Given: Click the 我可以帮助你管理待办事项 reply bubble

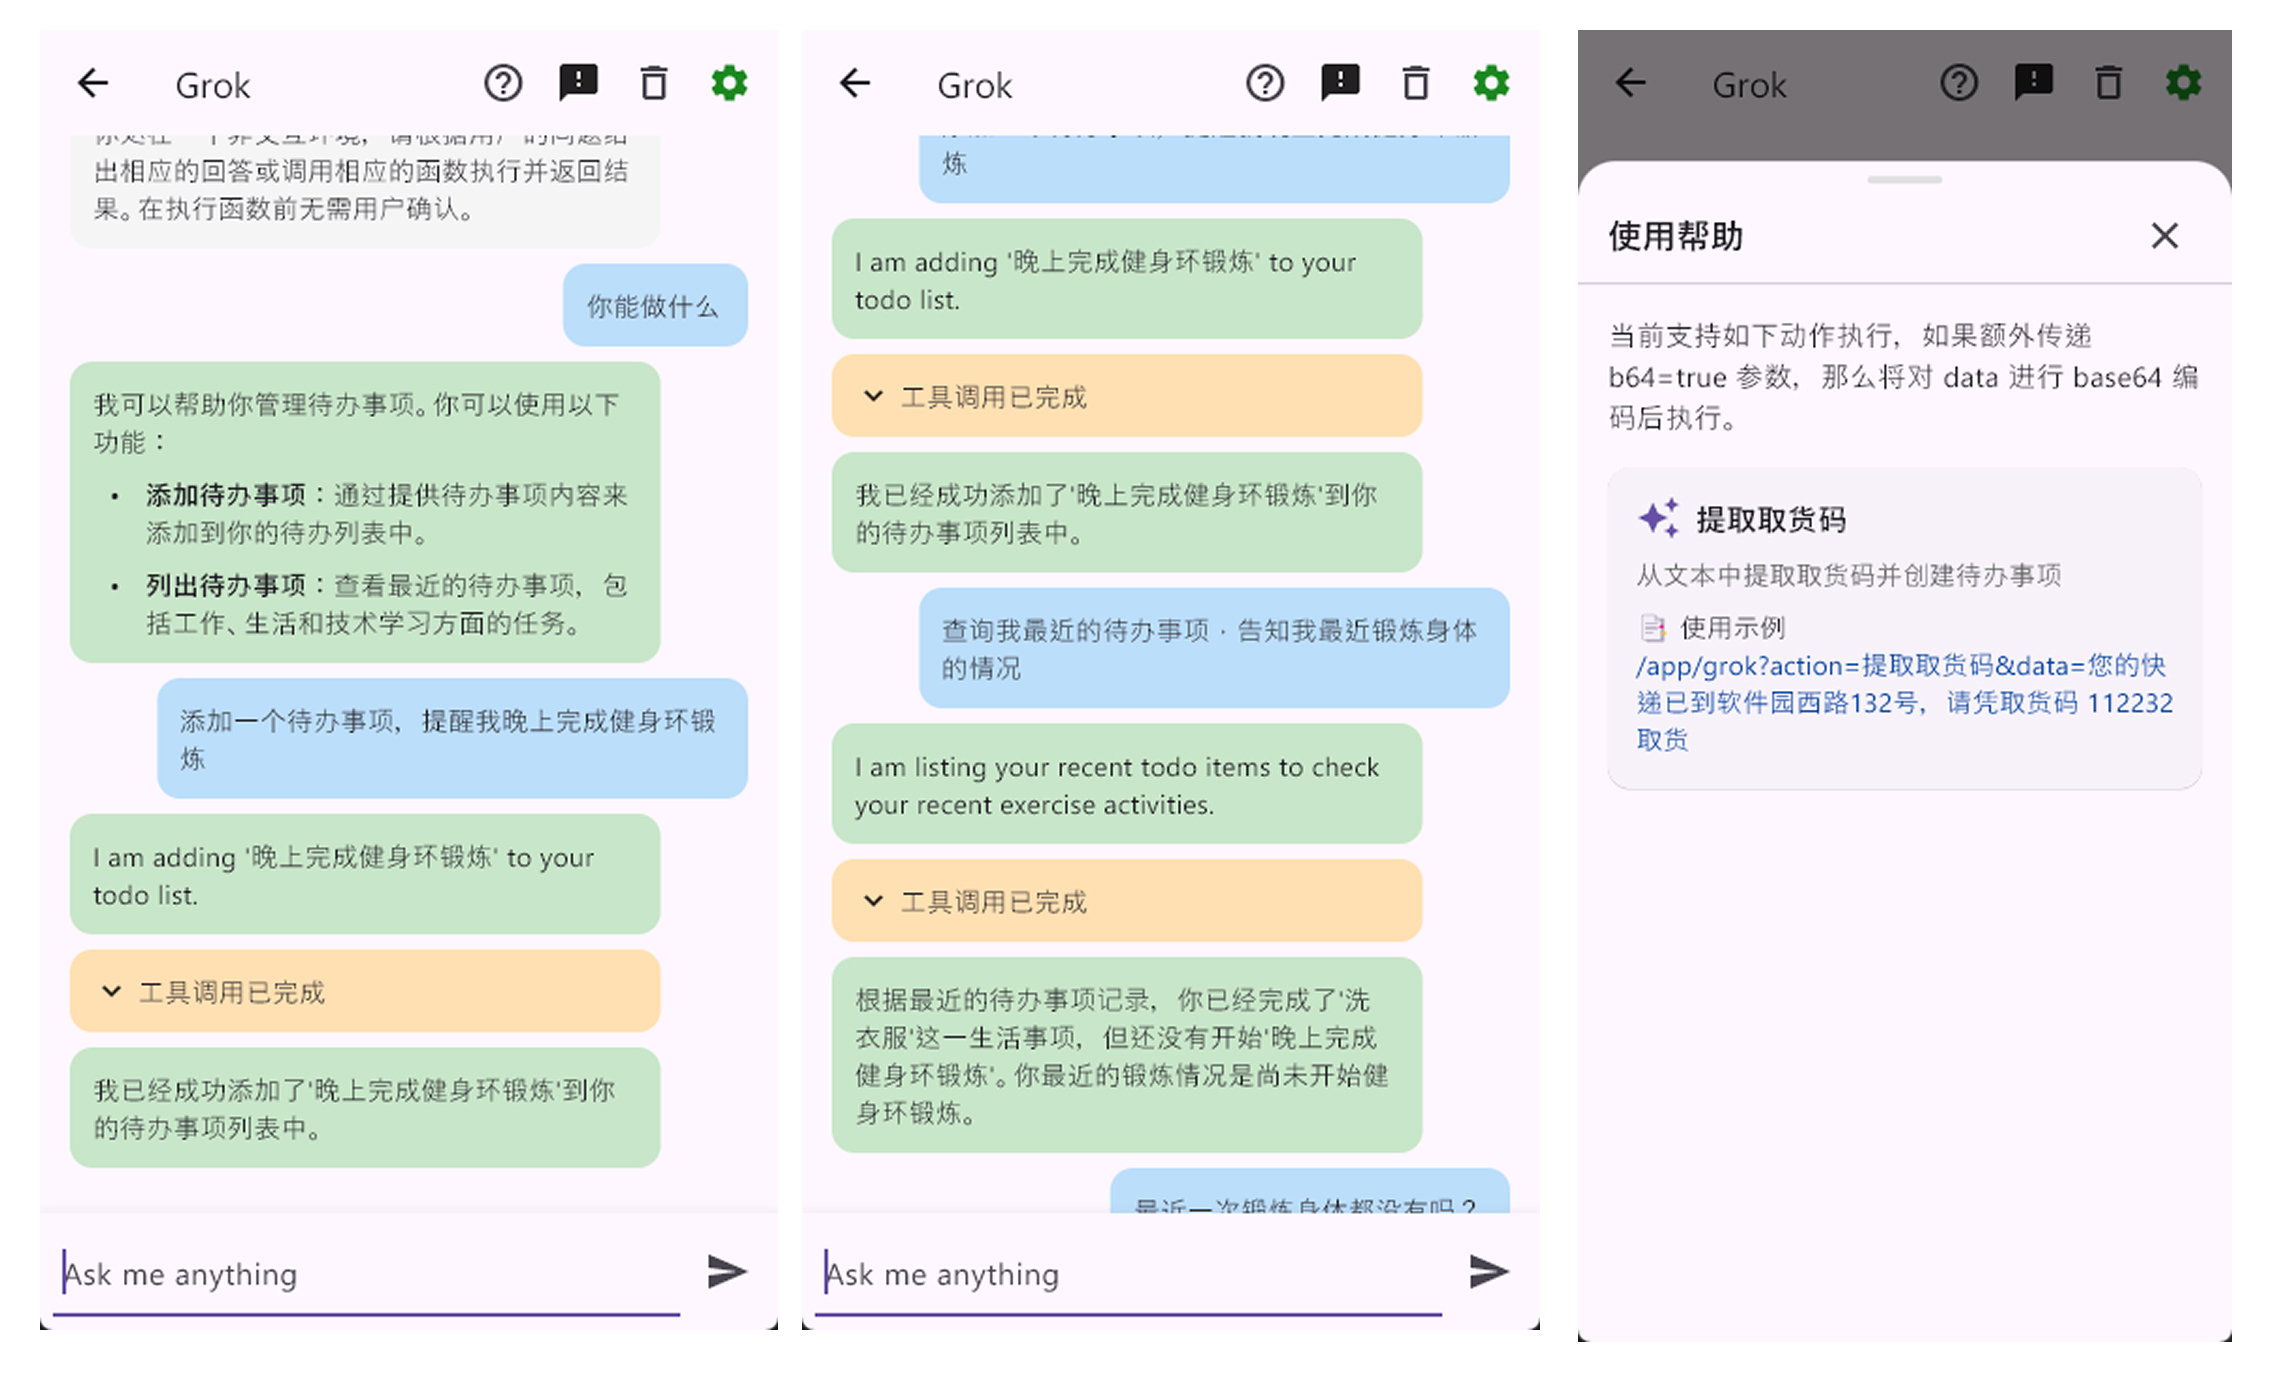Looking at the screenshot, I should (365, 512).
